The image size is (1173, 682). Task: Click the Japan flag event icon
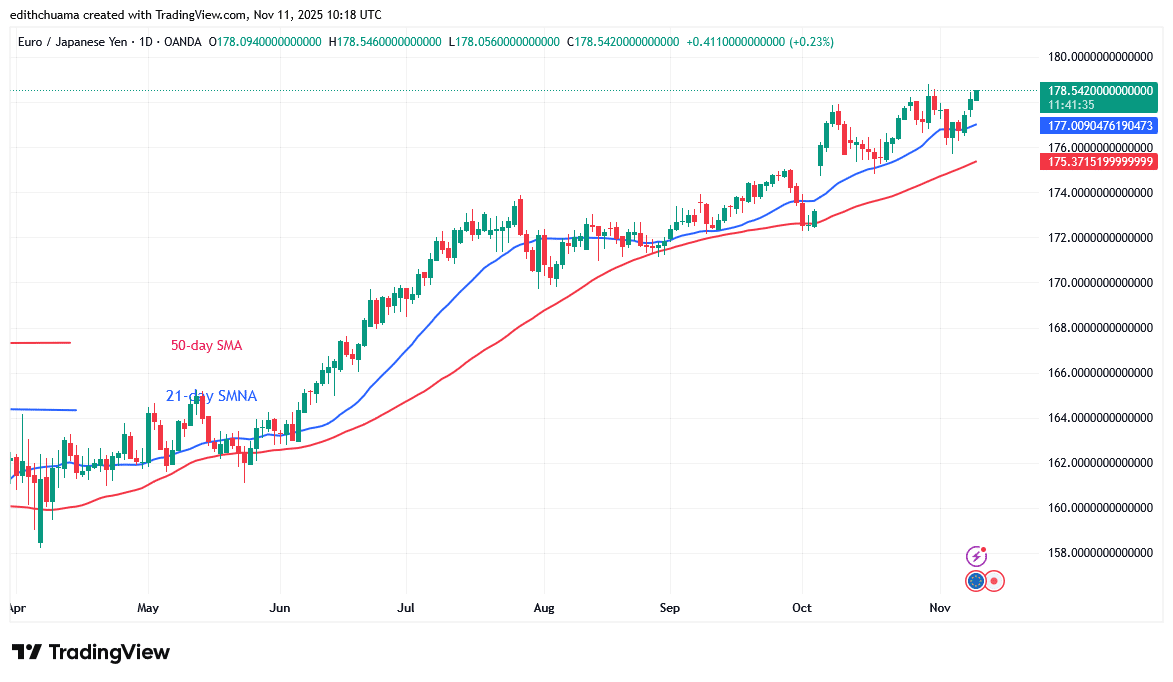point(995,580)
